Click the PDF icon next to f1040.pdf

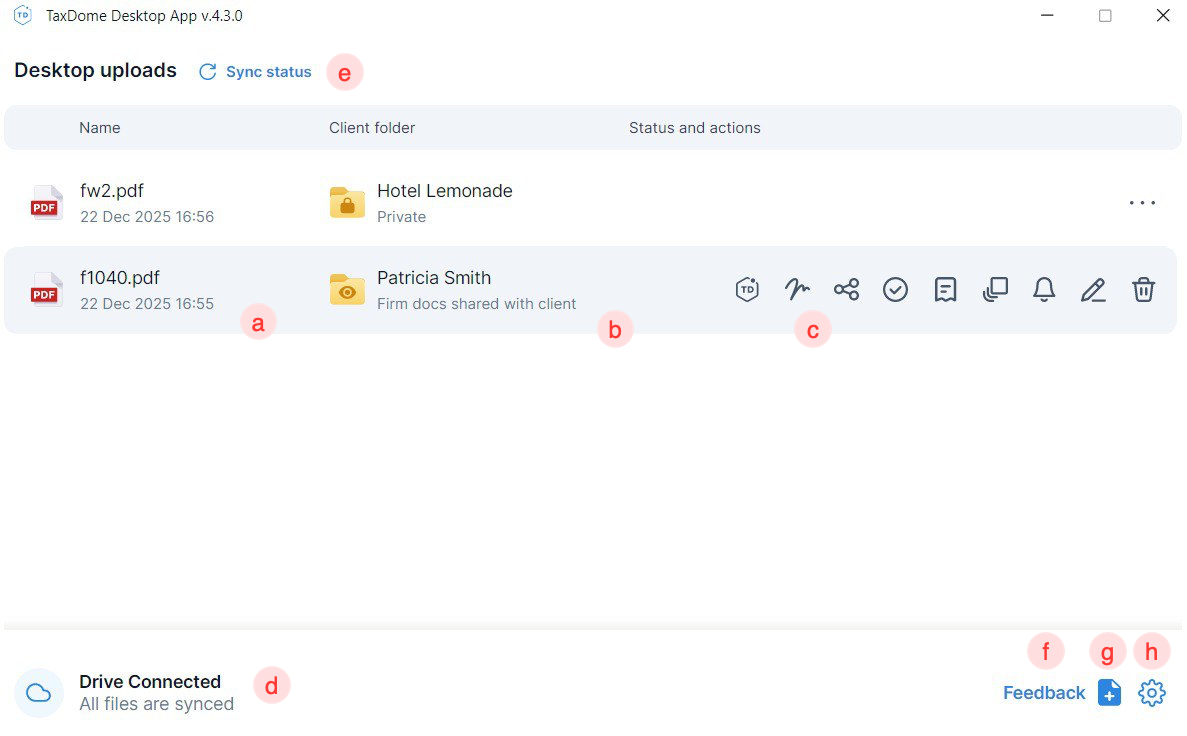coord(46,290)
